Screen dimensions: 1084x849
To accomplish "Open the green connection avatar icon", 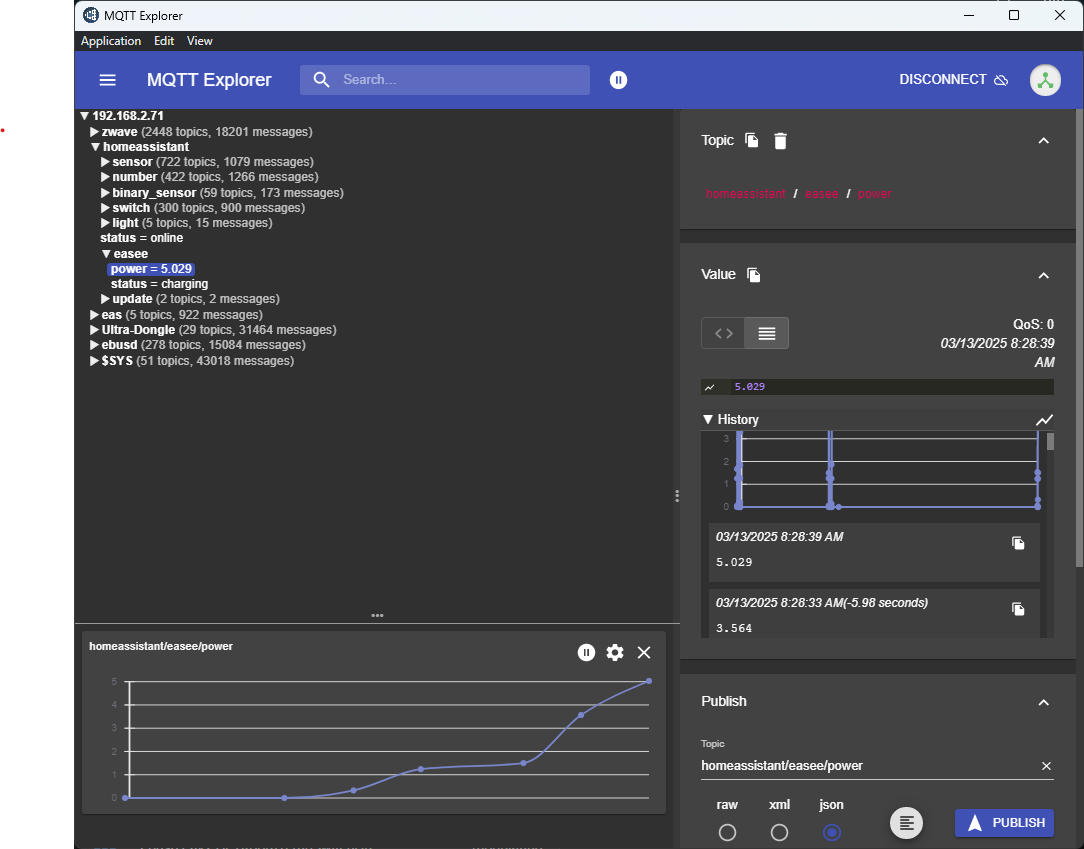I will (x=1045, y=80).
